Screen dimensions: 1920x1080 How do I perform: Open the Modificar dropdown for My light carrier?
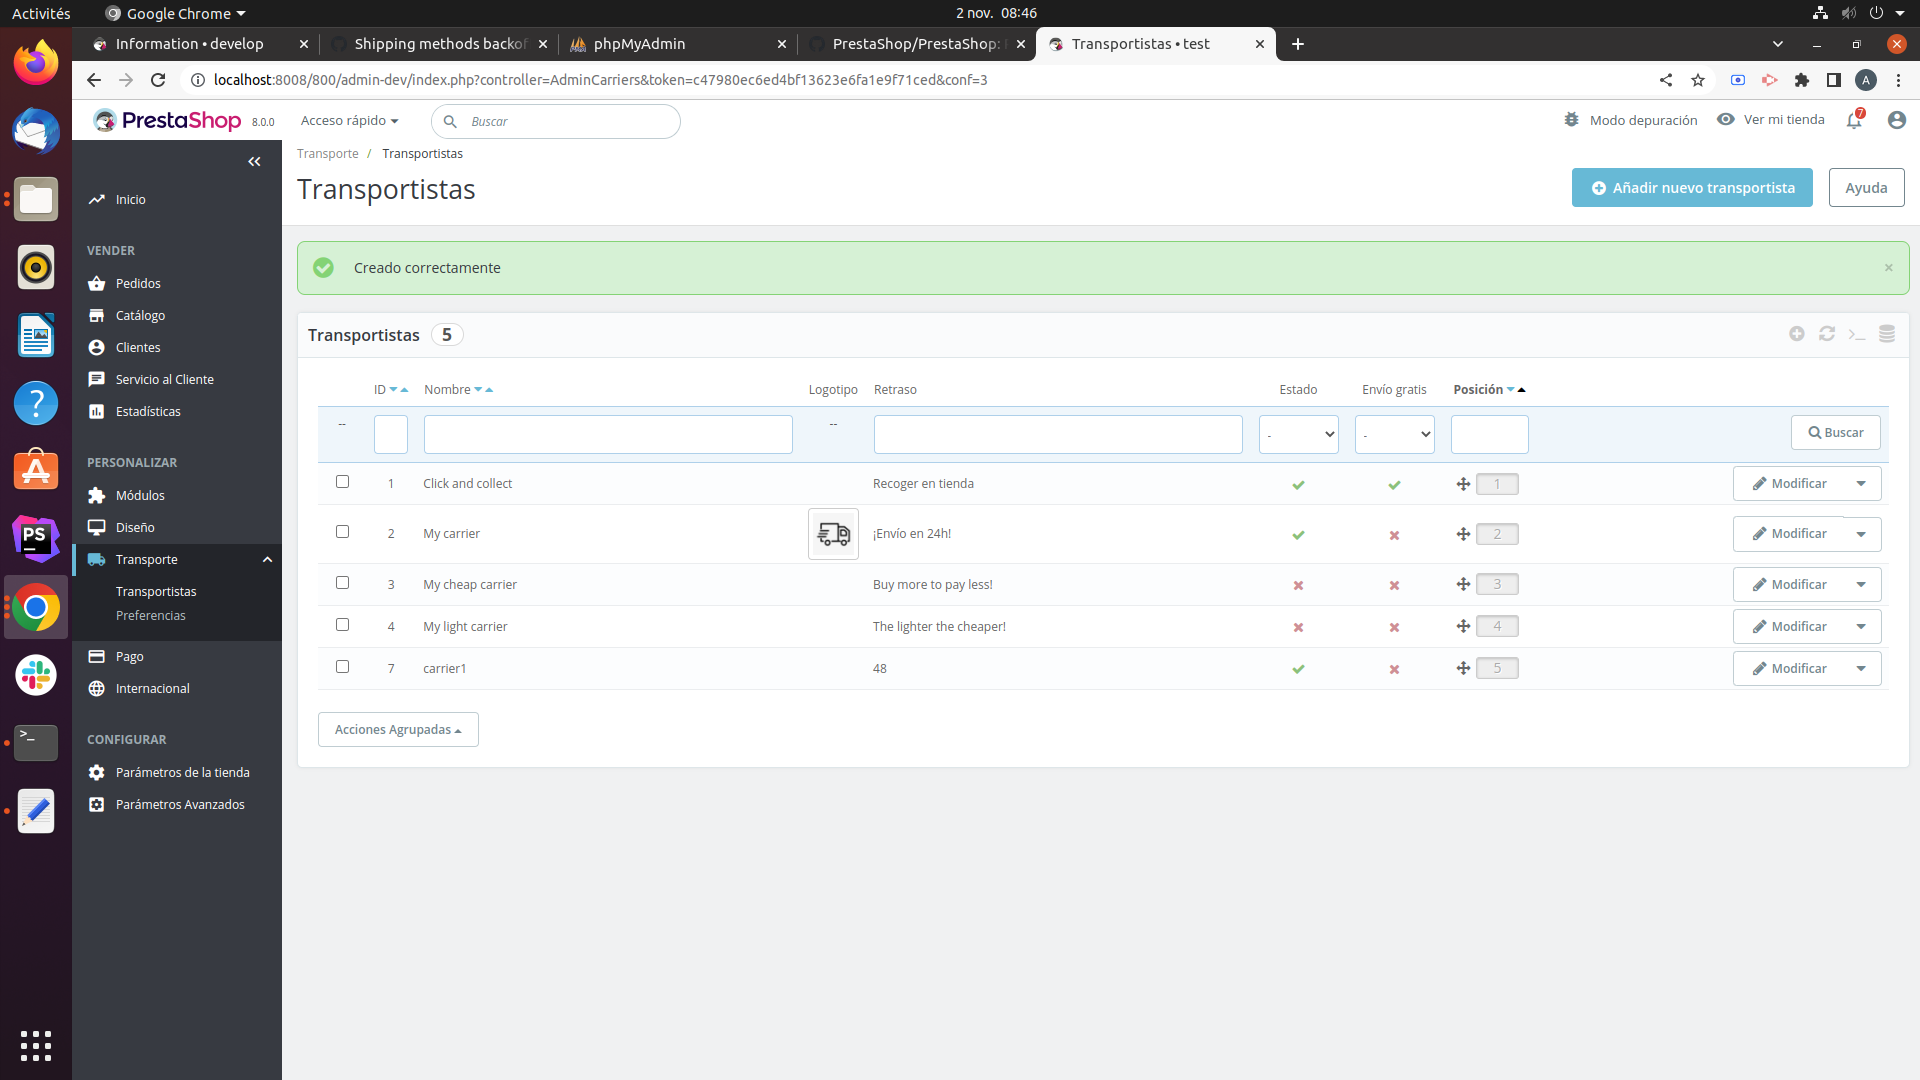pos(1861,626)
